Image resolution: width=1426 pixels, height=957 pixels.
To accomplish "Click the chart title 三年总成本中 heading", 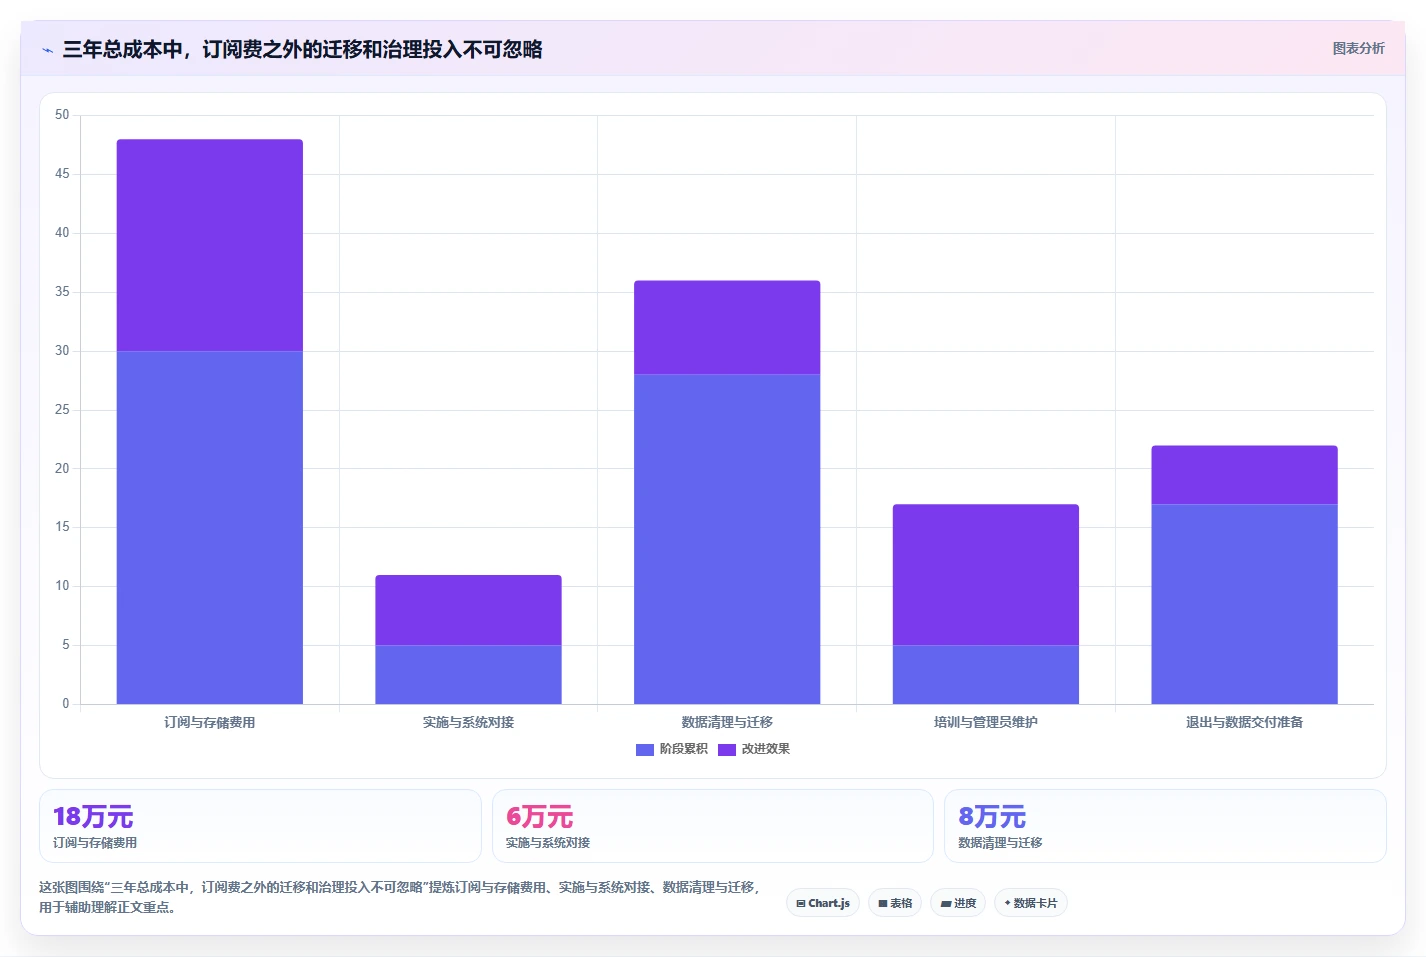I will tap(302, 49).
